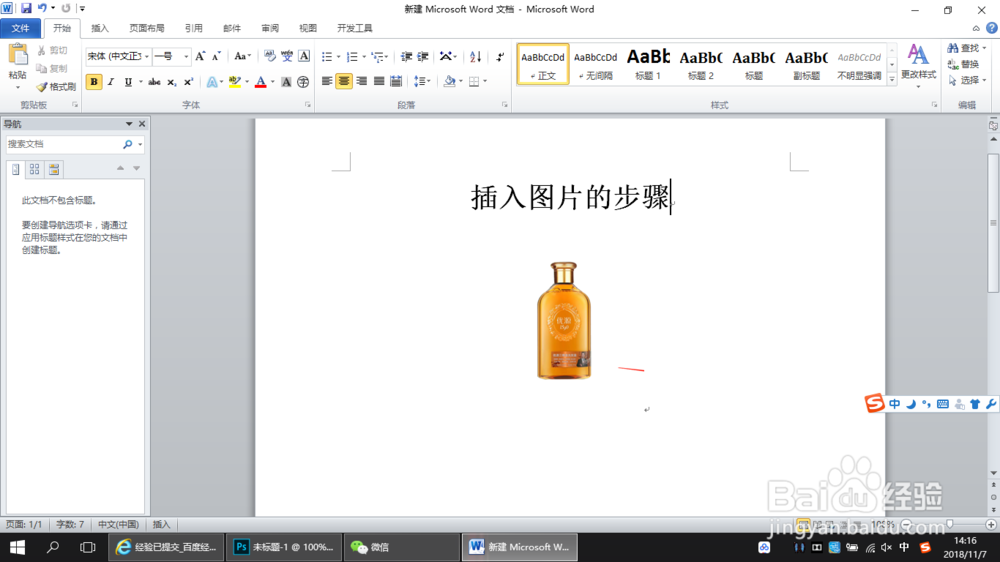
Task: Open bullet list dropdown arrow
Action: [338, 57]
